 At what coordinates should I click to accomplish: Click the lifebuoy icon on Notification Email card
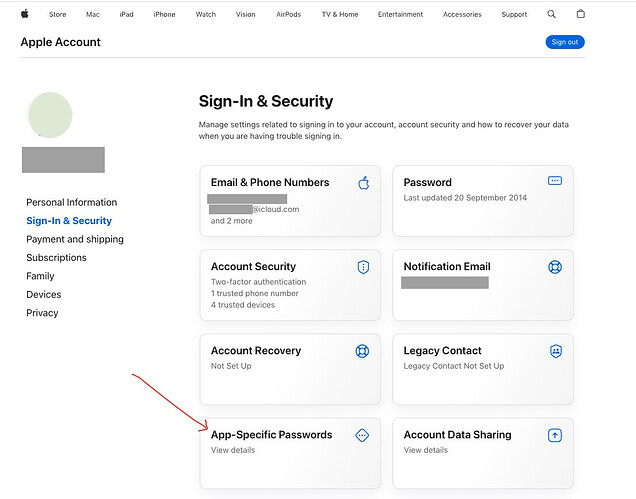[x=554, y=267]
